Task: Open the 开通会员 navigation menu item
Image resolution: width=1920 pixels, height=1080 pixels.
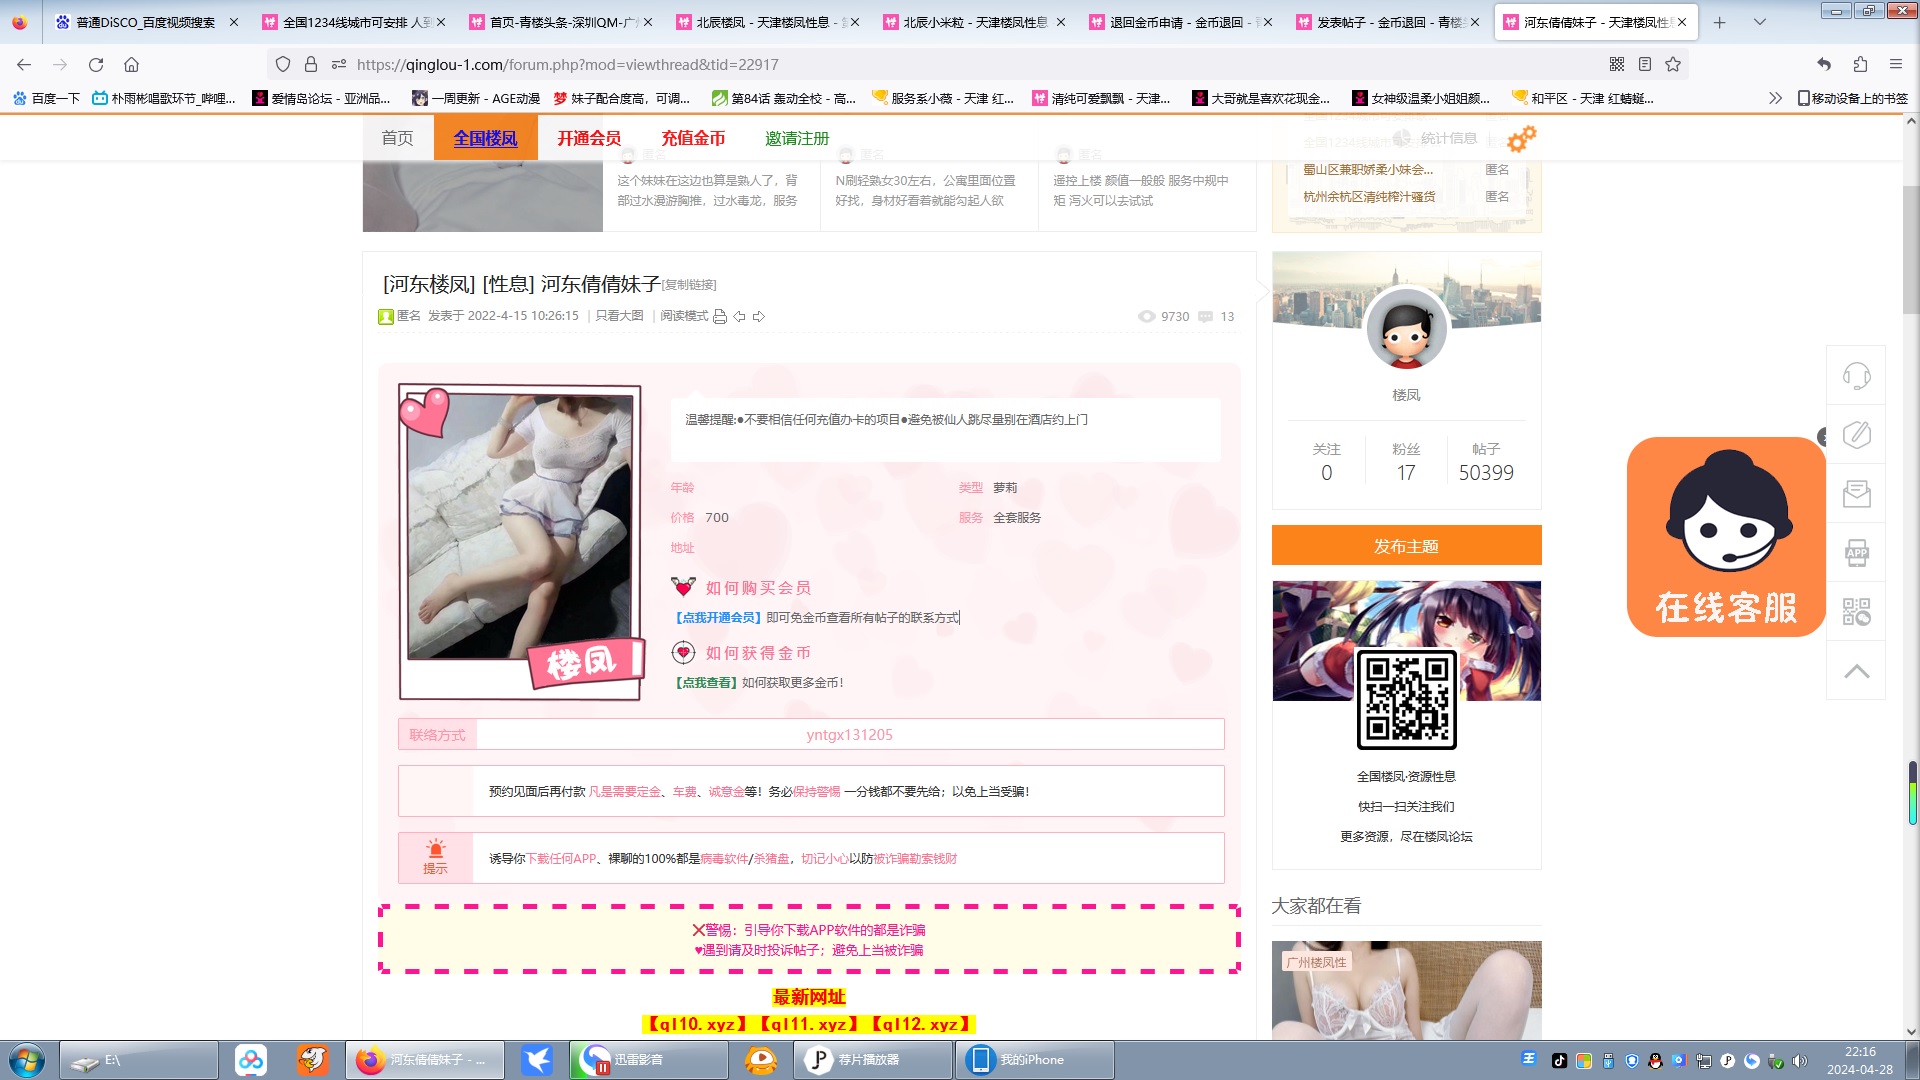Action: pyautogui.click(x=589, y=138)
